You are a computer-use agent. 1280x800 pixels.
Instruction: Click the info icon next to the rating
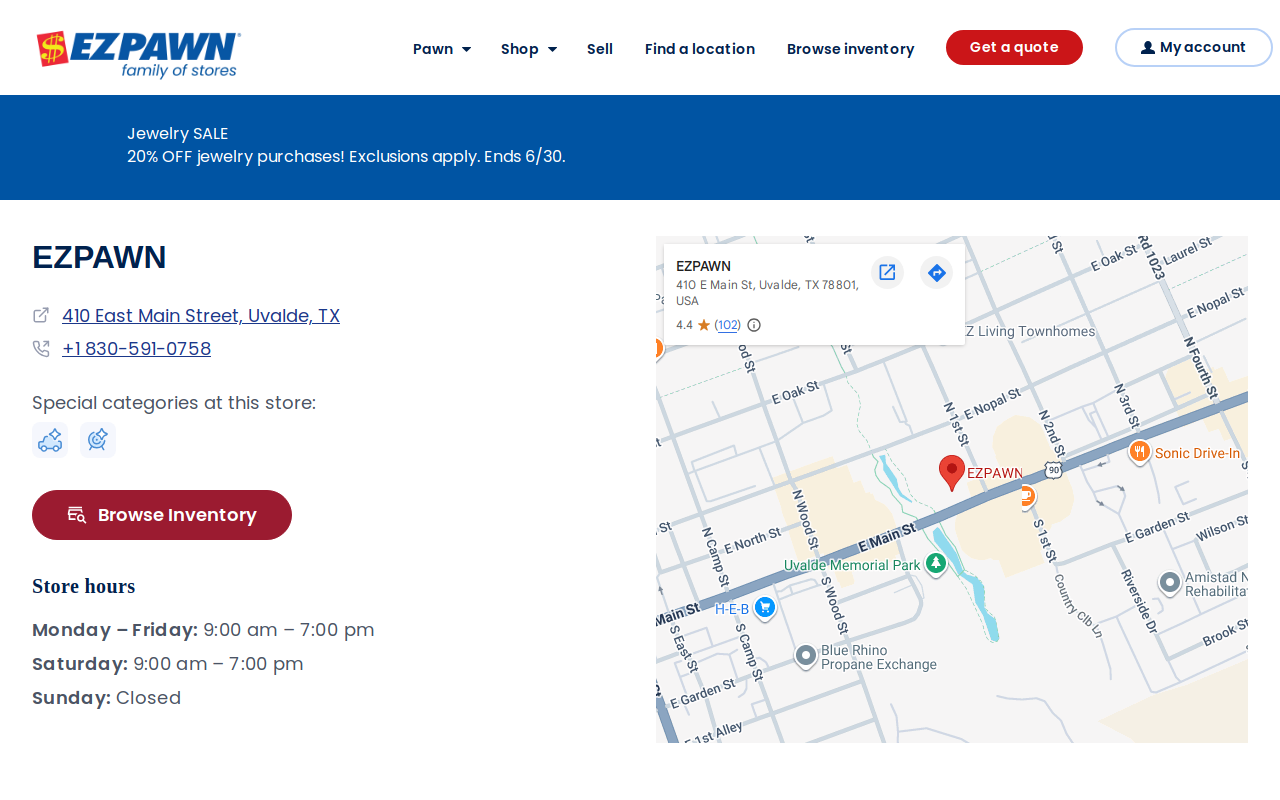coord(754,325)
